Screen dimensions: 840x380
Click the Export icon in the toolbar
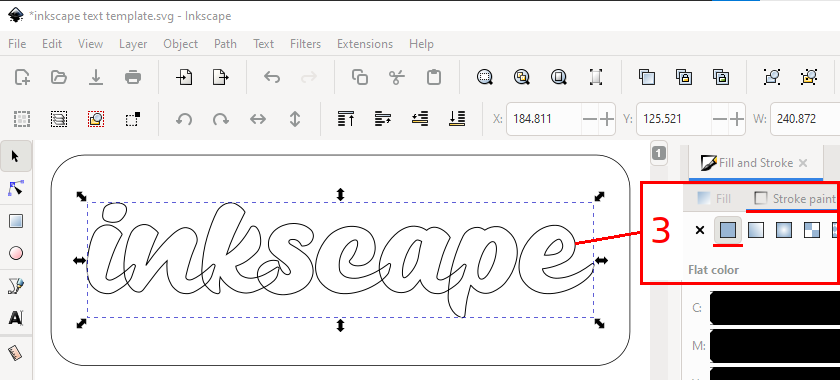pyautogui.click(x=221, y=77)
